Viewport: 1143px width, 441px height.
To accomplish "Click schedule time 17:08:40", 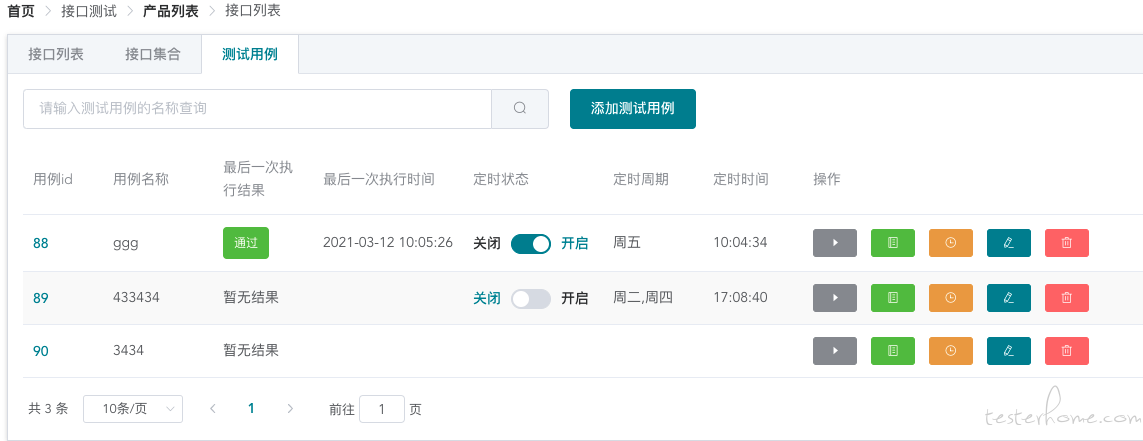I will [x=740, y=297].
